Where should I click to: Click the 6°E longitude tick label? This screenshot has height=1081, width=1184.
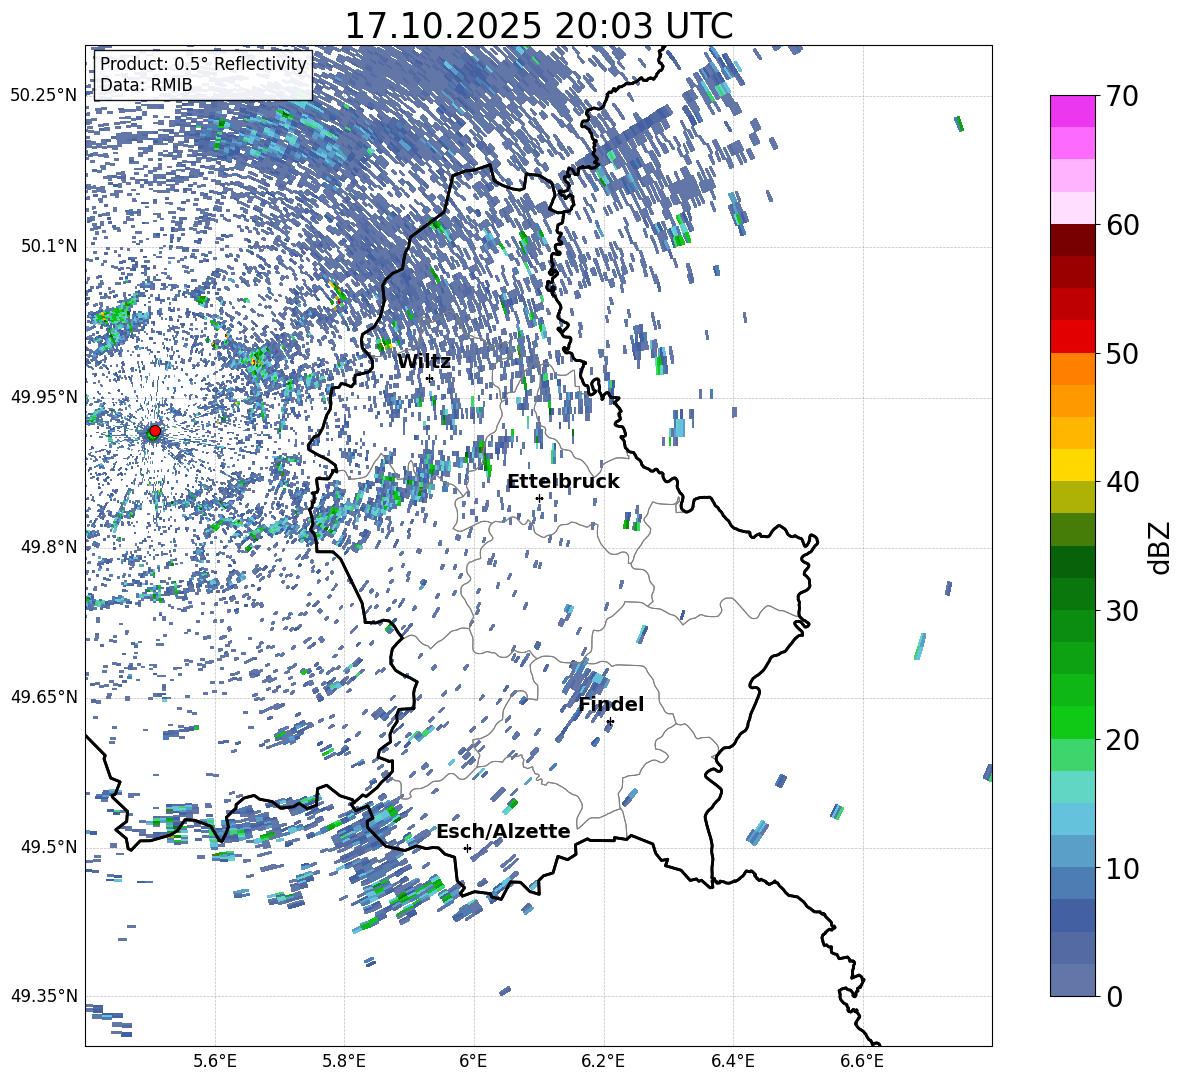point(473,1061)
